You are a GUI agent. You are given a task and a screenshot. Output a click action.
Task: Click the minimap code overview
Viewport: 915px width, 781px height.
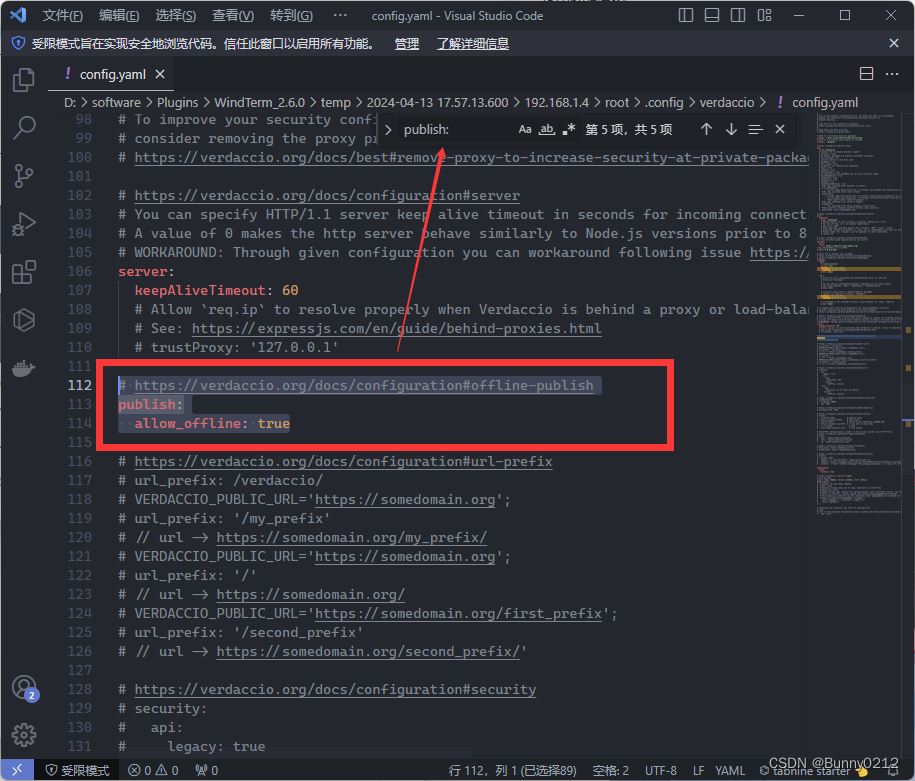click(x=857, y=315)
